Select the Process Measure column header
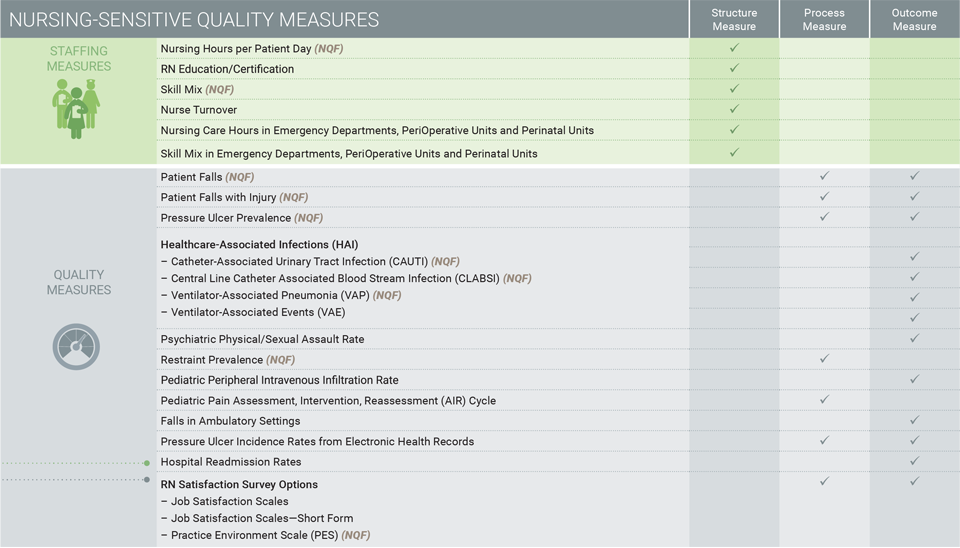 pos(824,19)
